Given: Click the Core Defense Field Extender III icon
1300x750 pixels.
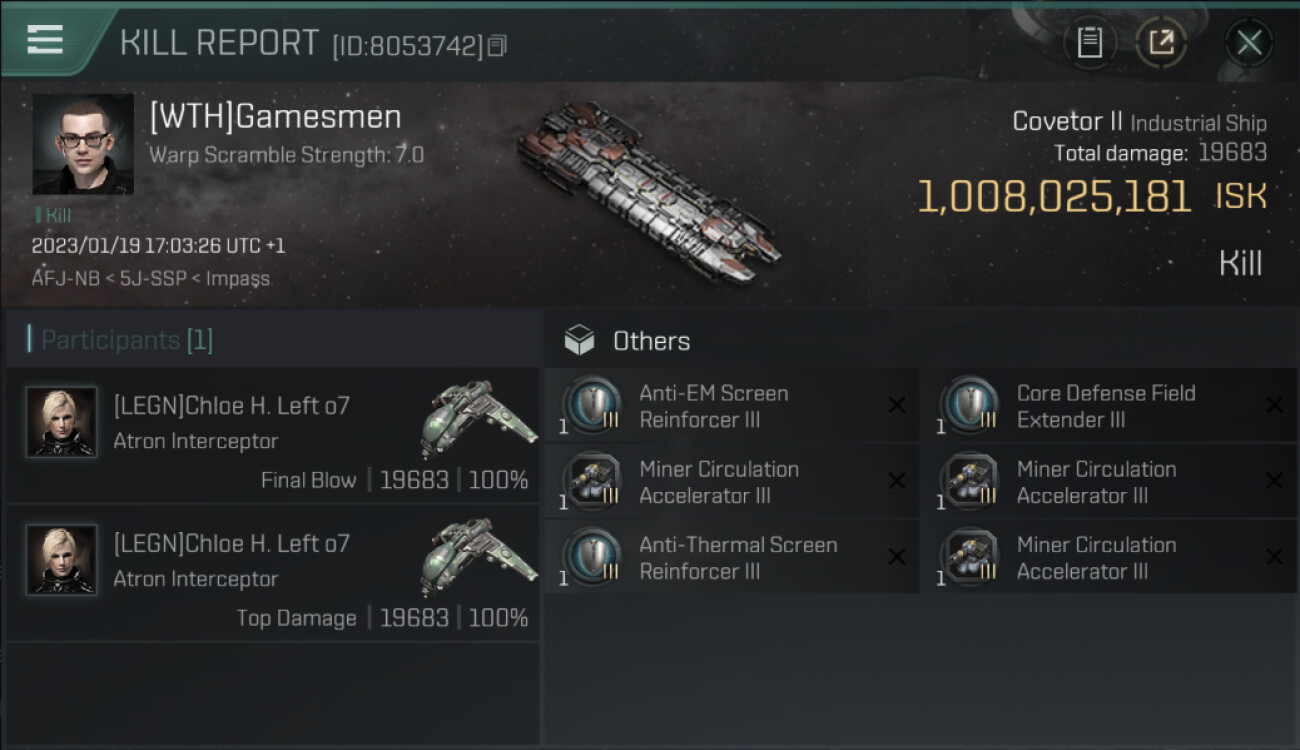Looking at the screenshot, I should [972, 406].
